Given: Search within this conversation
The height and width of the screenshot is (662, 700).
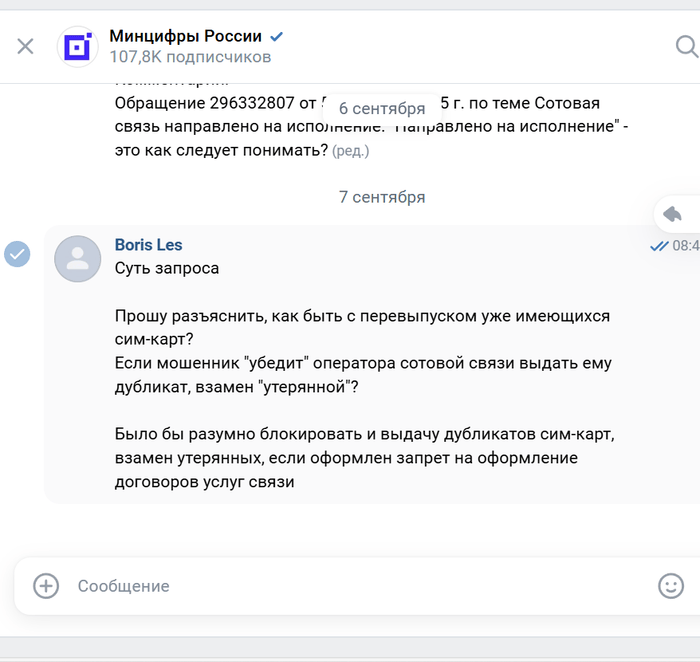Looking at the screenshot, I should point(686,46).
